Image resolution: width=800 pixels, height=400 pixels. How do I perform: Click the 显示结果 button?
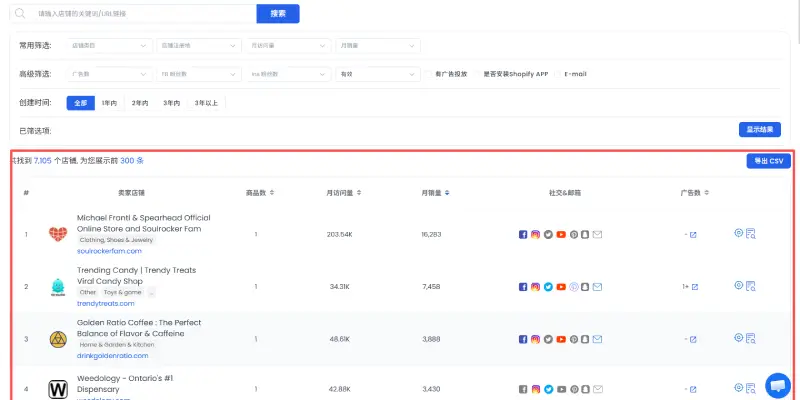click(760, 130)
